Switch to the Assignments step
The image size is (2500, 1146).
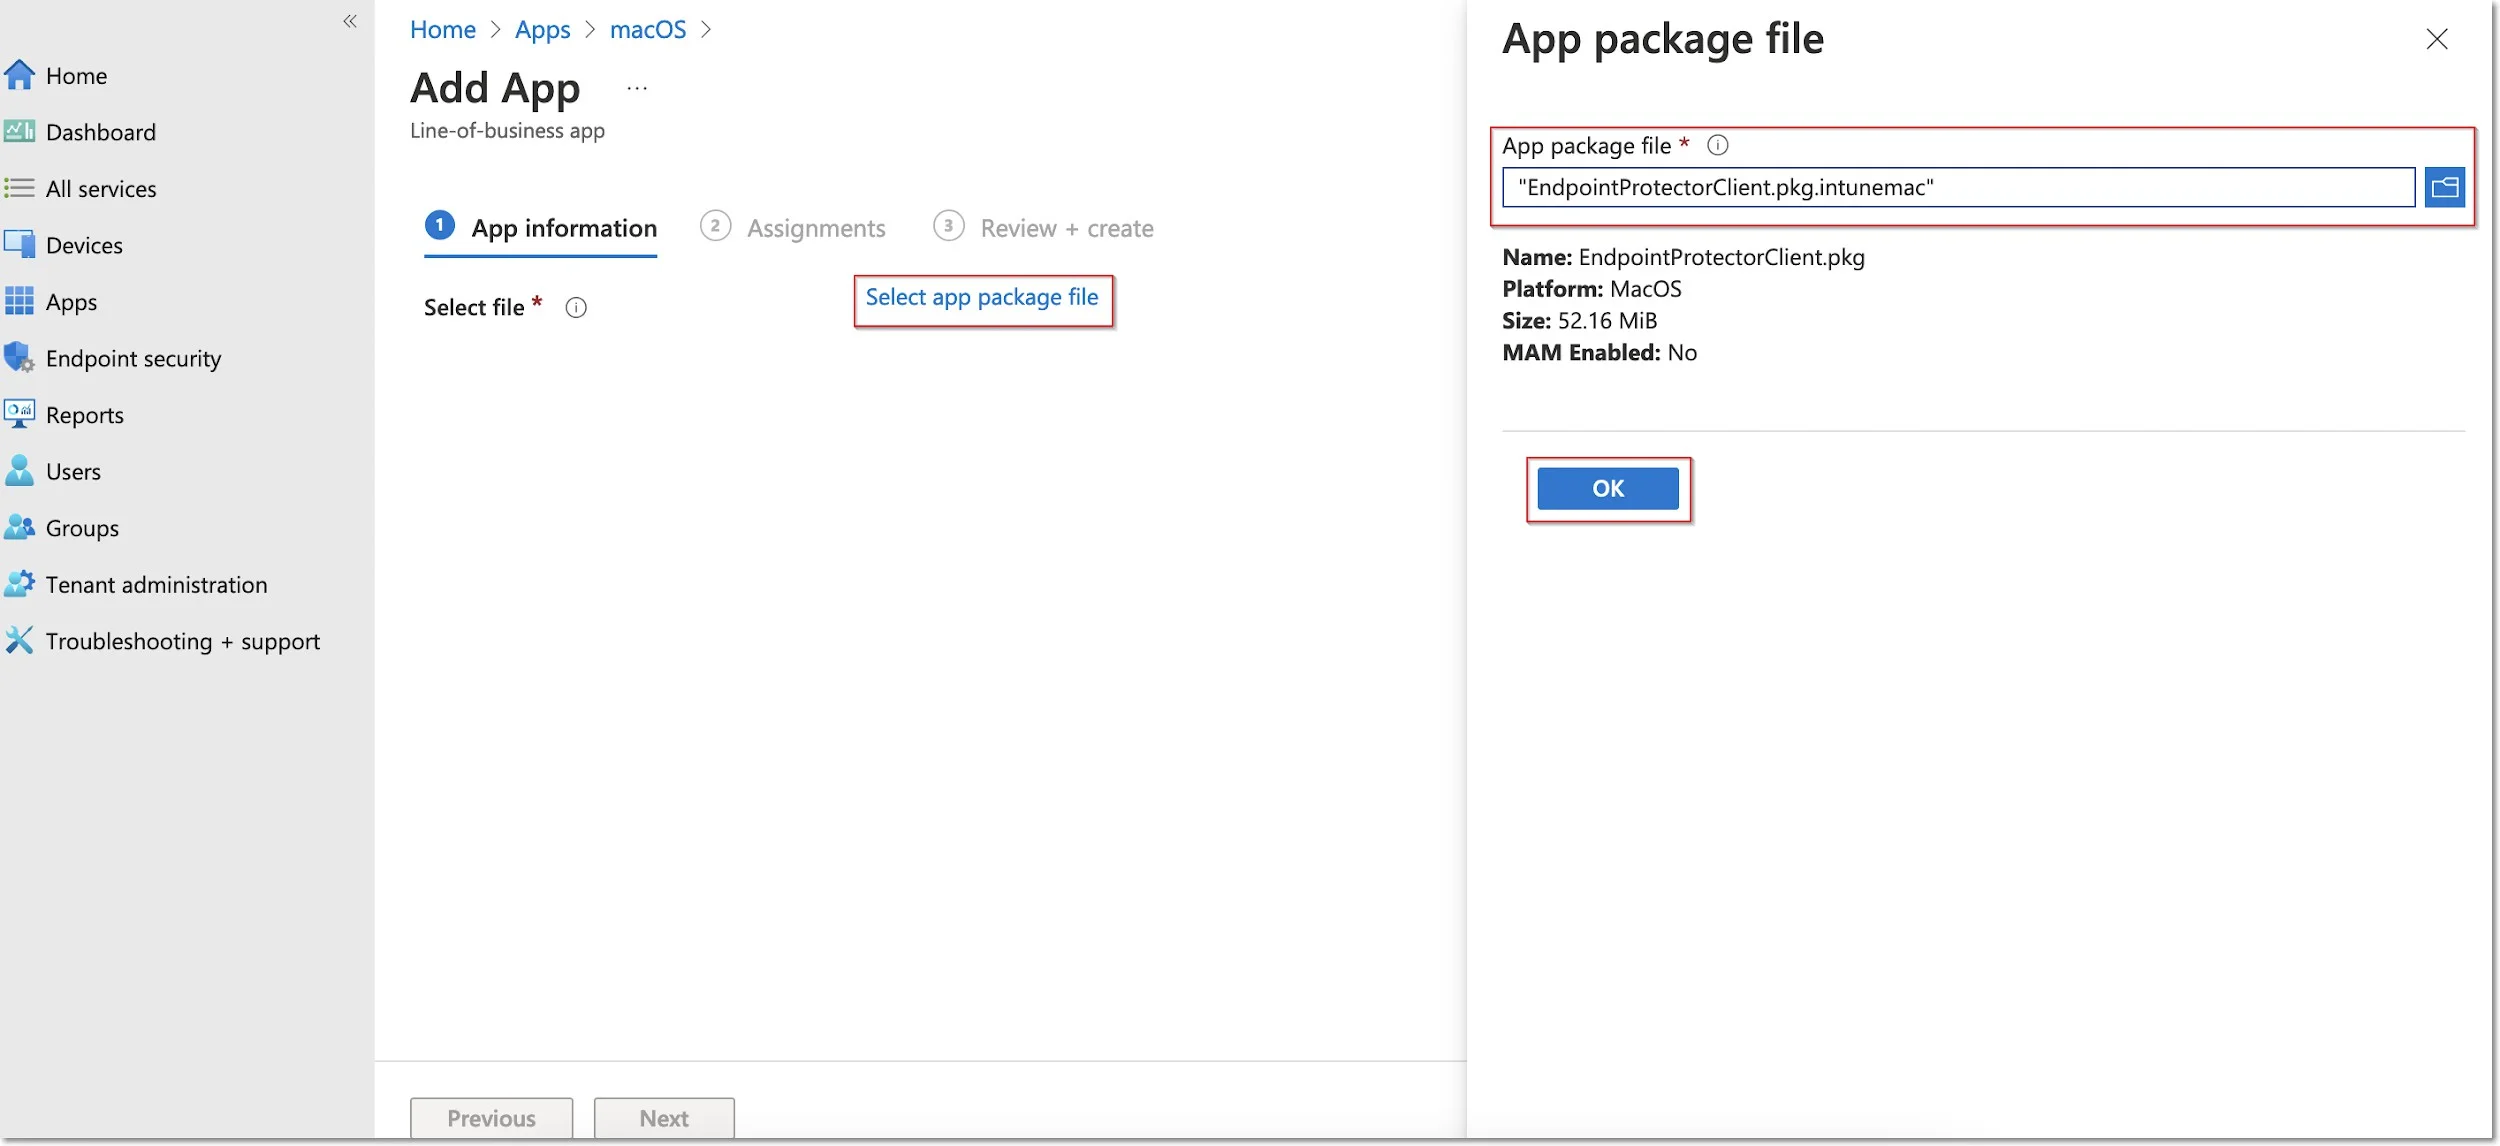pos(793,228)
